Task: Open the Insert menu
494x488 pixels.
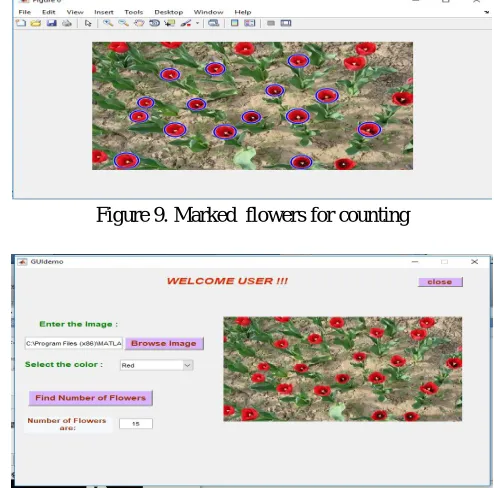Action: 104,12
